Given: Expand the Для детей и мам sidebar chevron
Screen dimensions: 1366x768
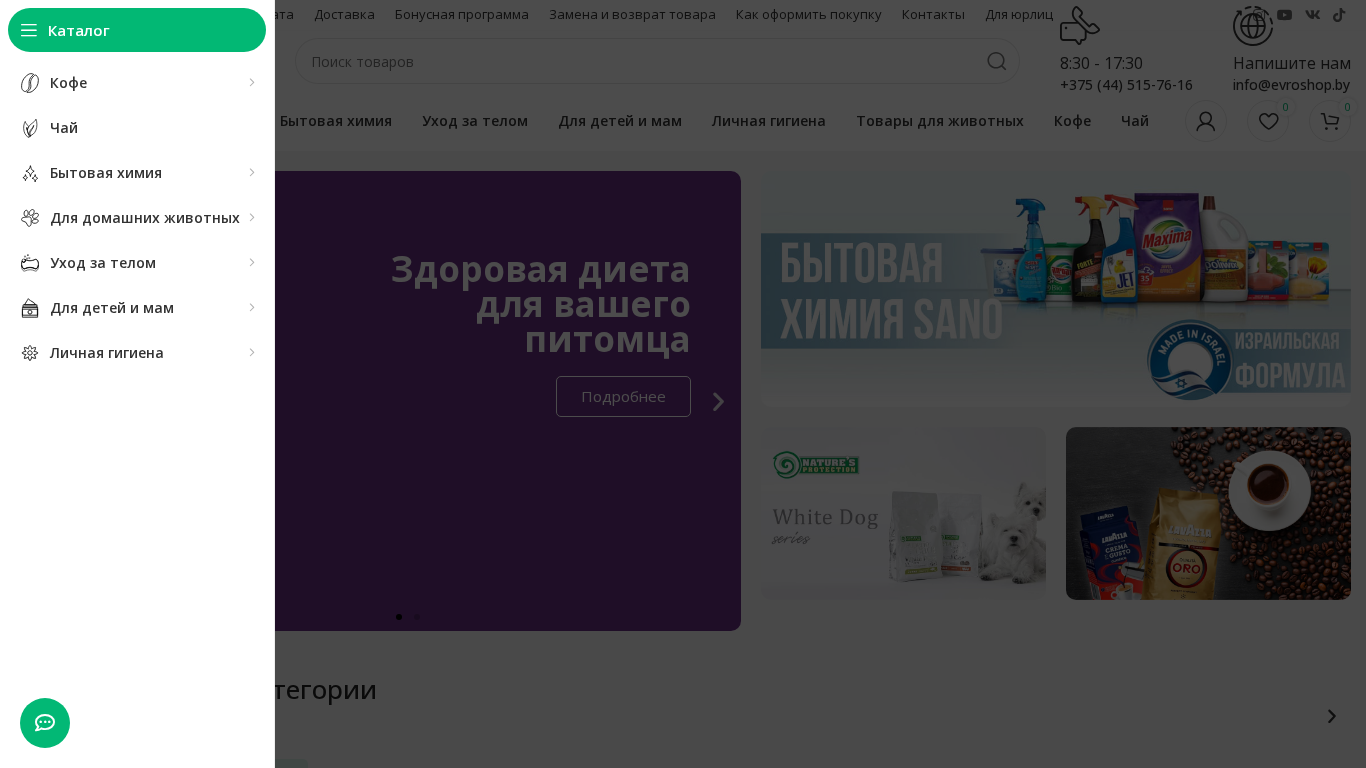Looking at the screenshot, I should point(252,307).
